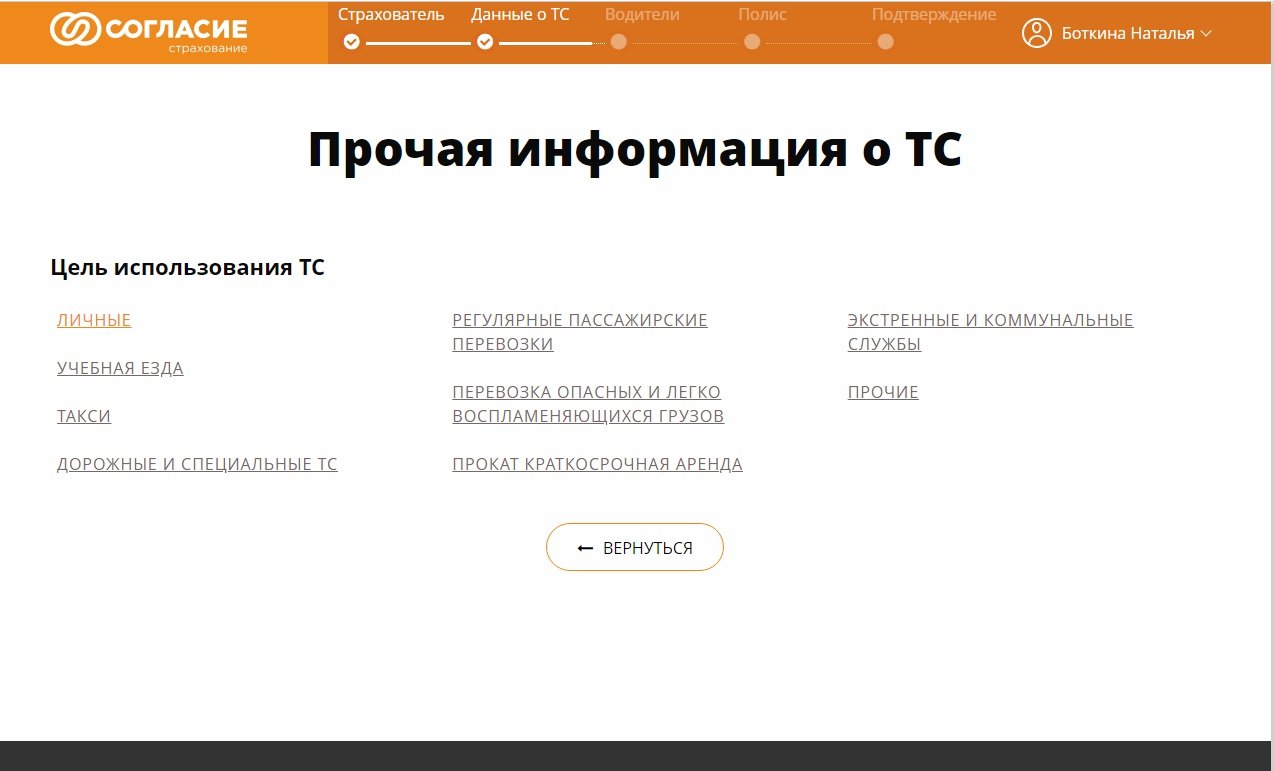Open the Страхователь step tab

pos(391,15)
